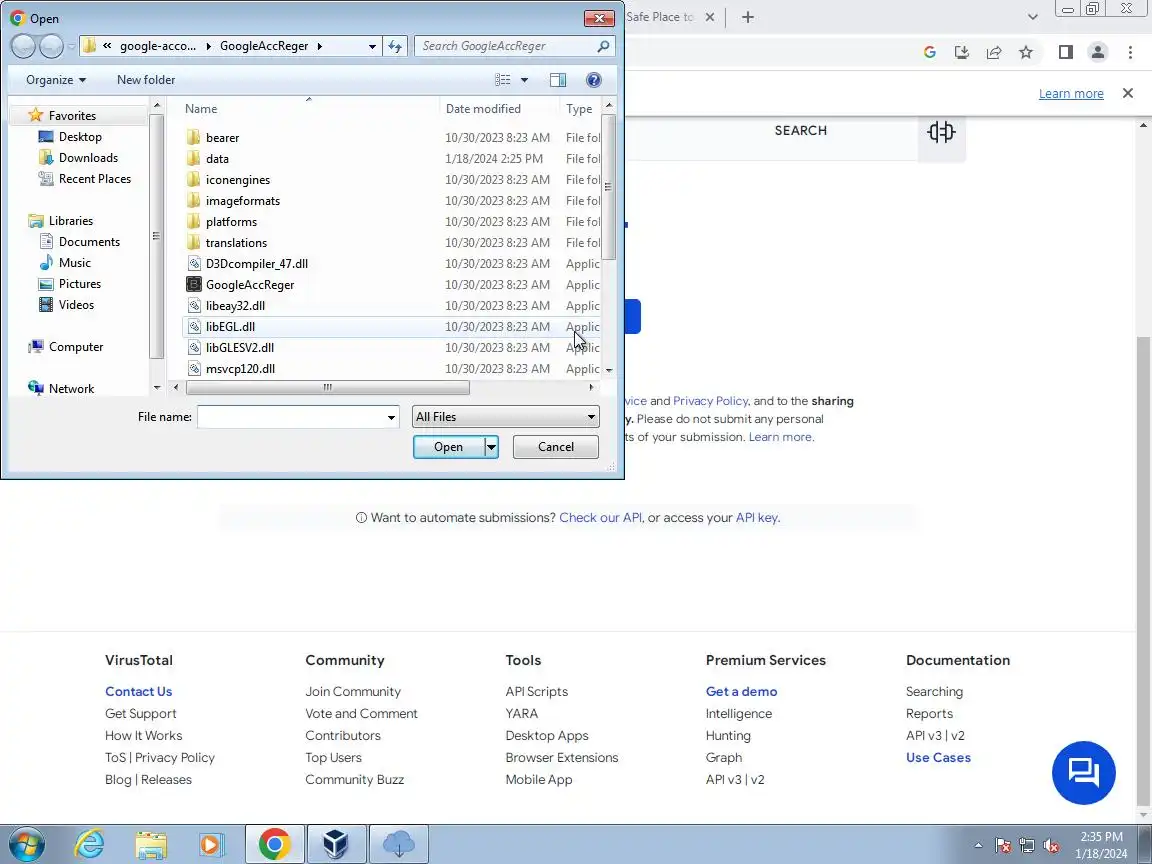This screenshot has height=864, width=1152.
Task: Open Chrome profile avatar menu
Action: click(1098, 52)
